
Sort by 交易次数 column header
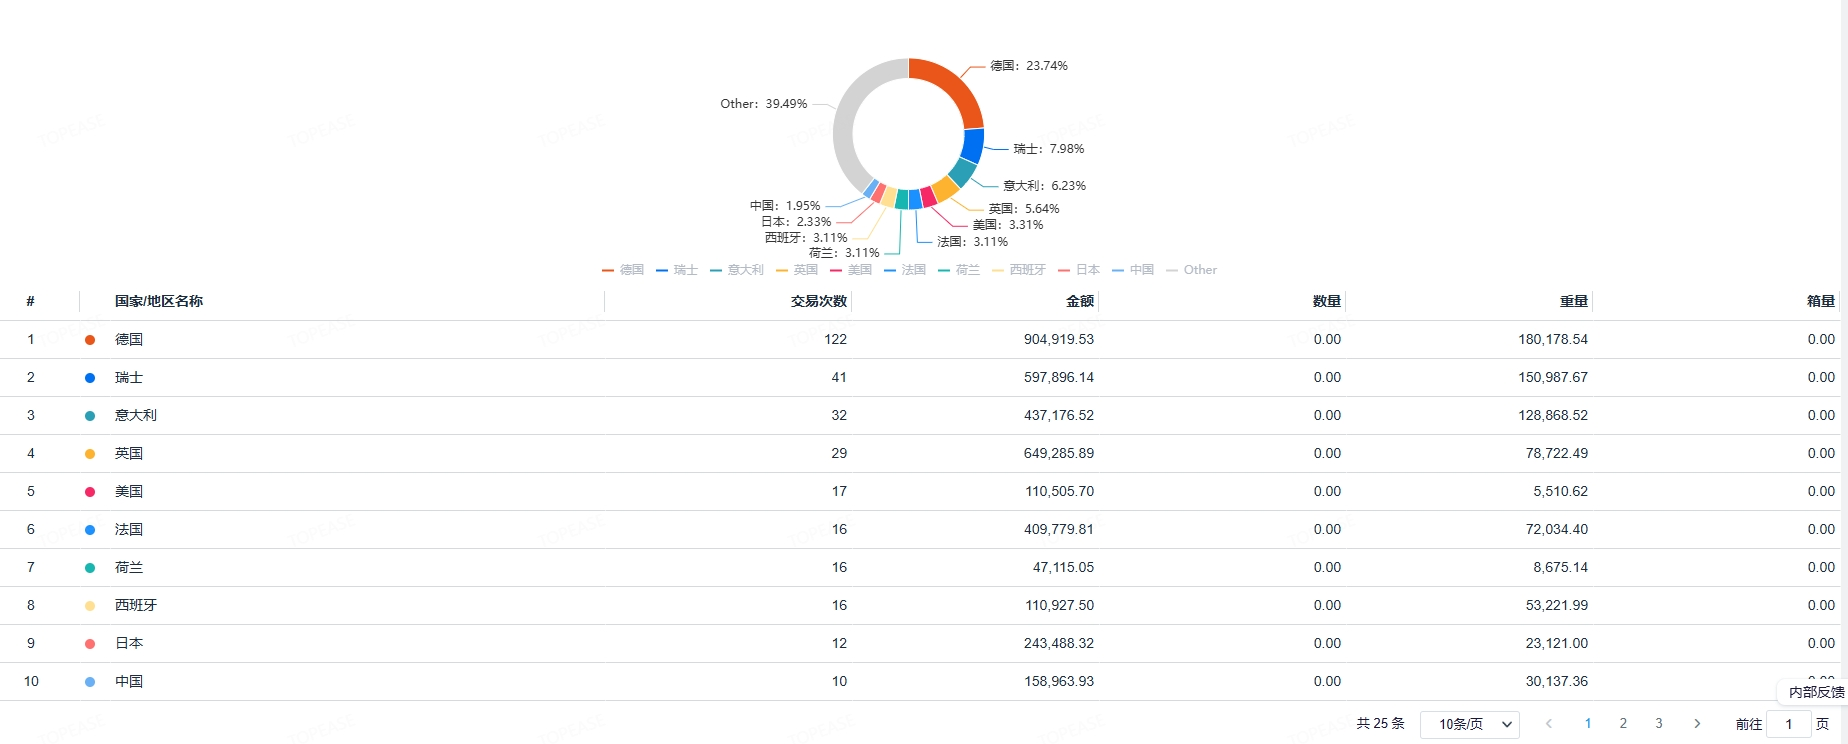tap(818, 301)
